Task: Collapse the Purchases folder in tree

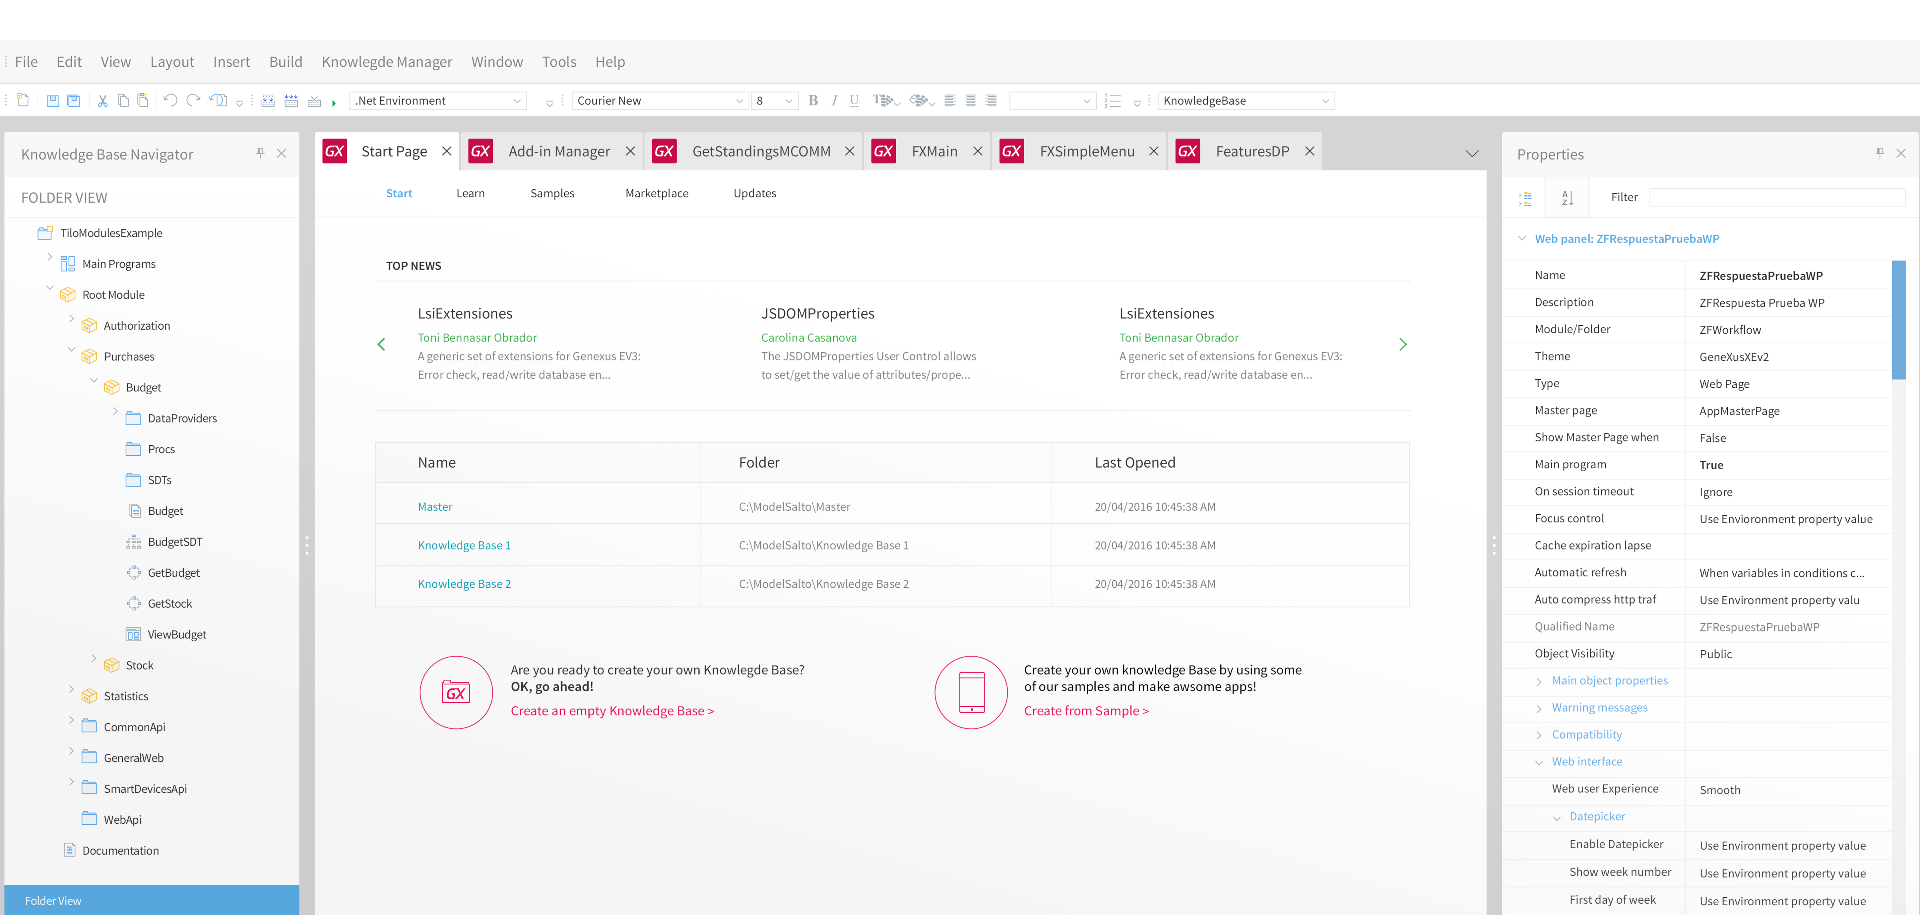Action: point(72,351)
